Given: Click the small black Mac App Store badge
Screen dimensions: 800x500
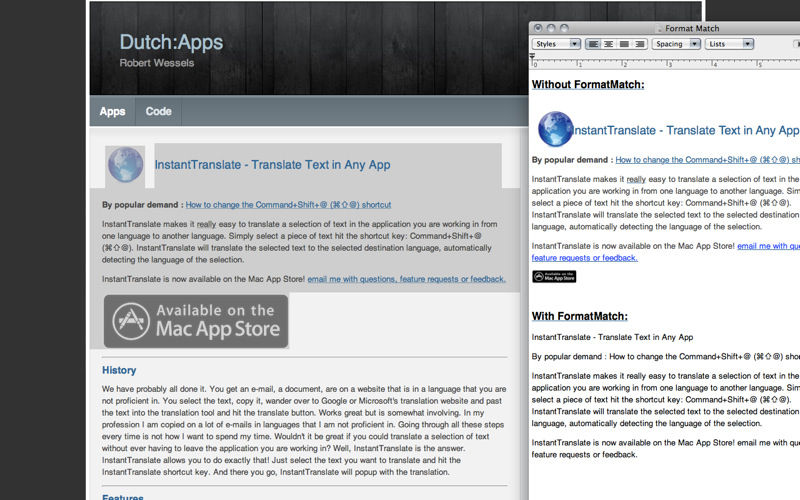Looking at the screenshot, I should point(554,277).
